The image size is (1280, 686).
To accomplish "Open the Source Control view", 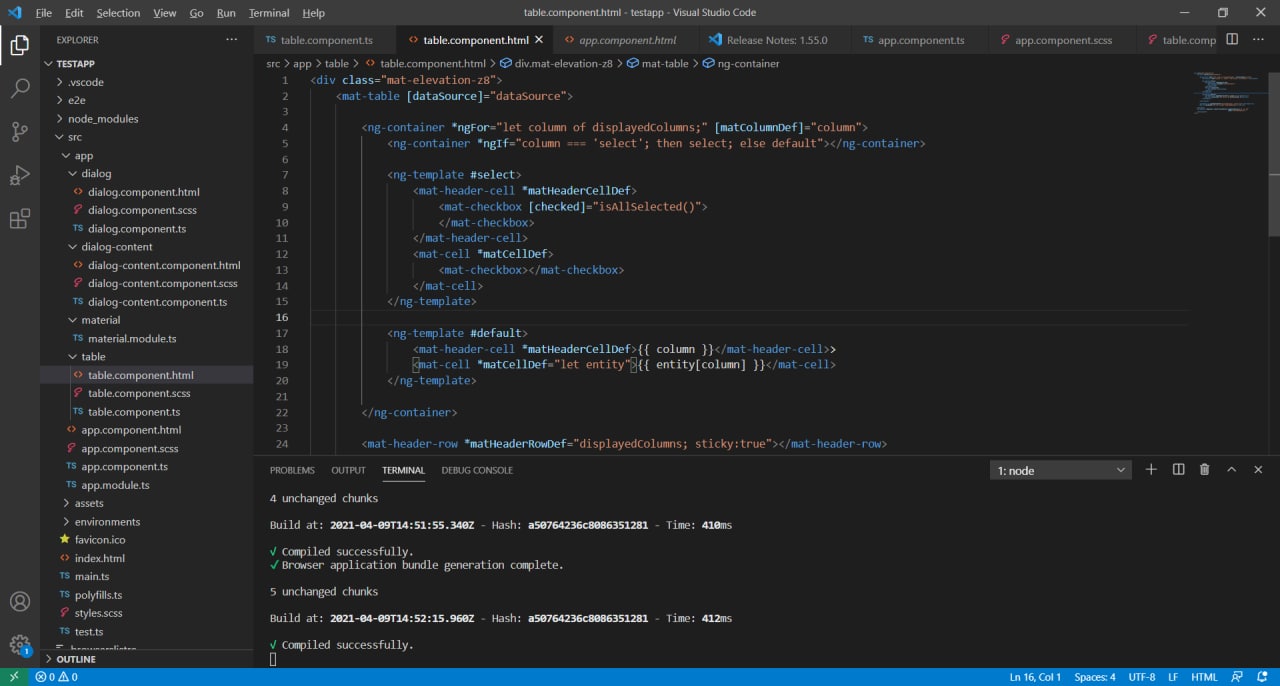I will pyautogui.click(x=20, y=132).
